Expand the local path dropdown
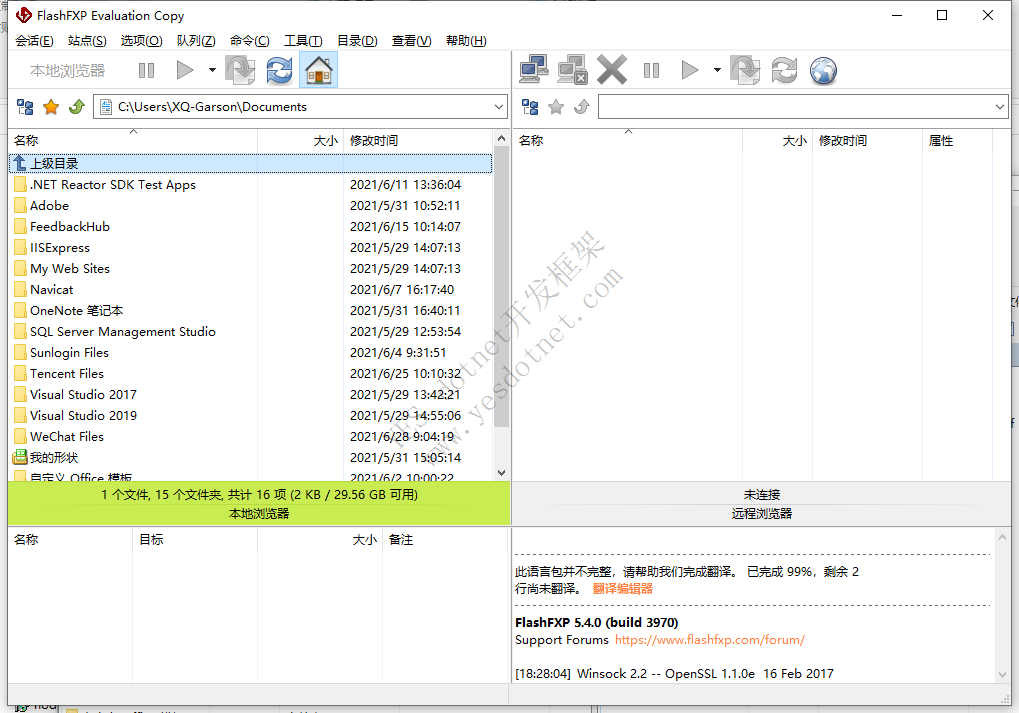This screenshot has height=713, width=1019. point(499,107)
